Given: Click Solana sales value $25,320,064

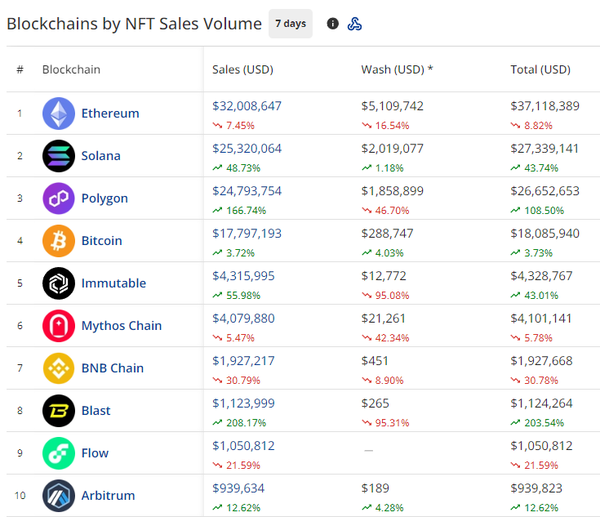Looking at the screenshot, I should [247, 148].
